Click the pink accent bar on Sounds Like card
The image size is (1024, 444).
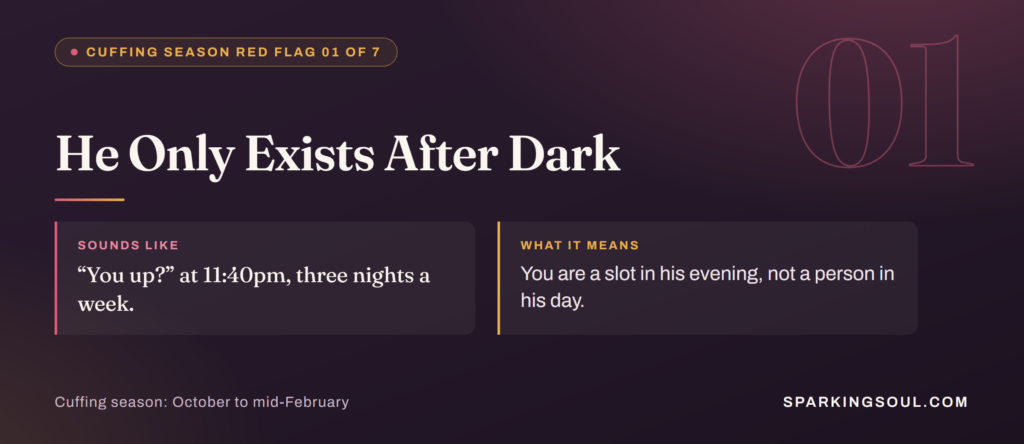[56, 278]
